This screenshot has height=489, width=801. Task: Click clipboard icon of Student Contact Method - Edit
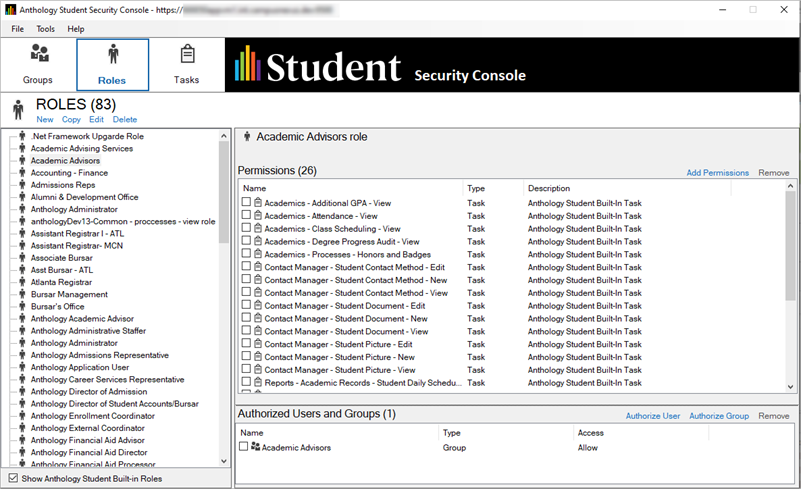coord(258,267)
